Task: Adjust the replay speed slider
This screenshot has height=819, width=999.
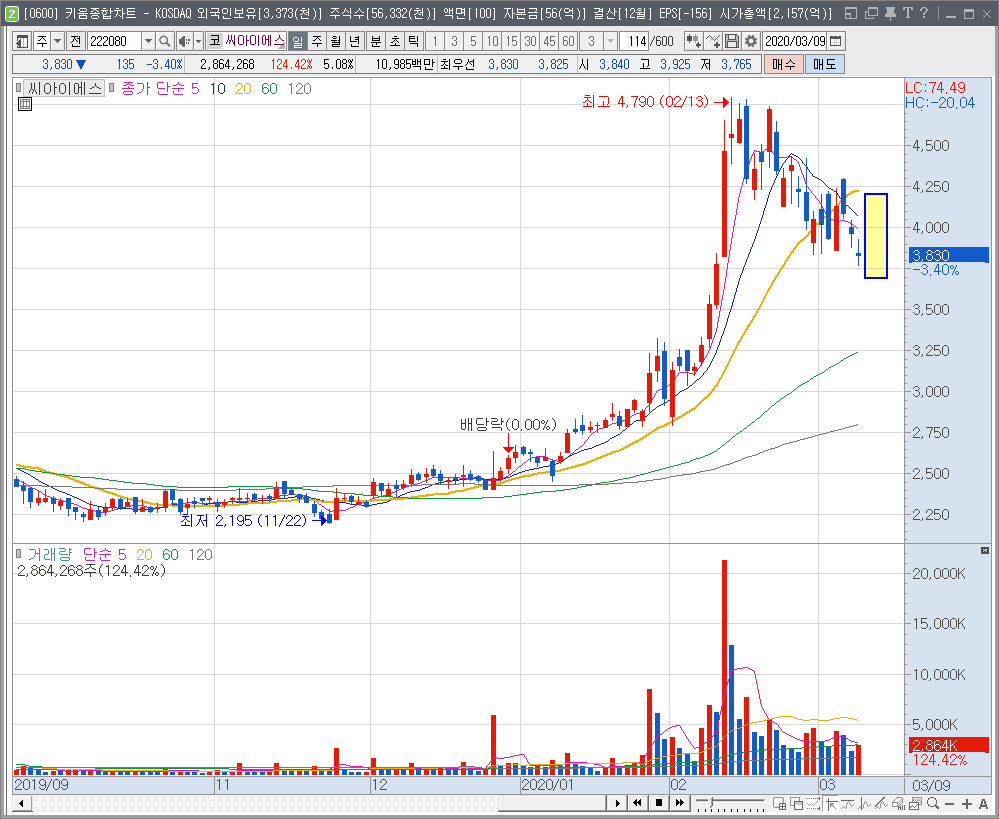Action: coord(729,802)
